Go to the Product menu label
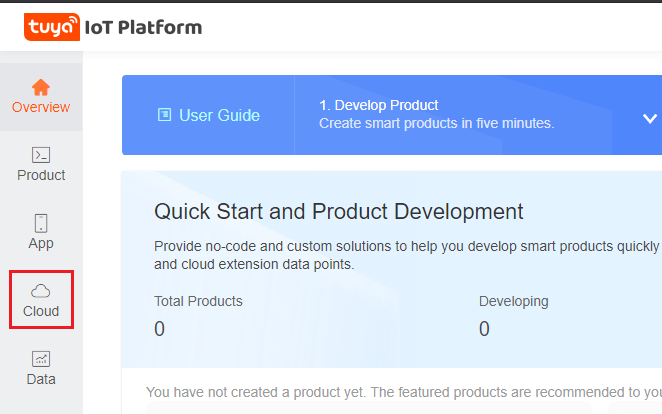The width and height of the screenshot is (662, 414). 41,175
